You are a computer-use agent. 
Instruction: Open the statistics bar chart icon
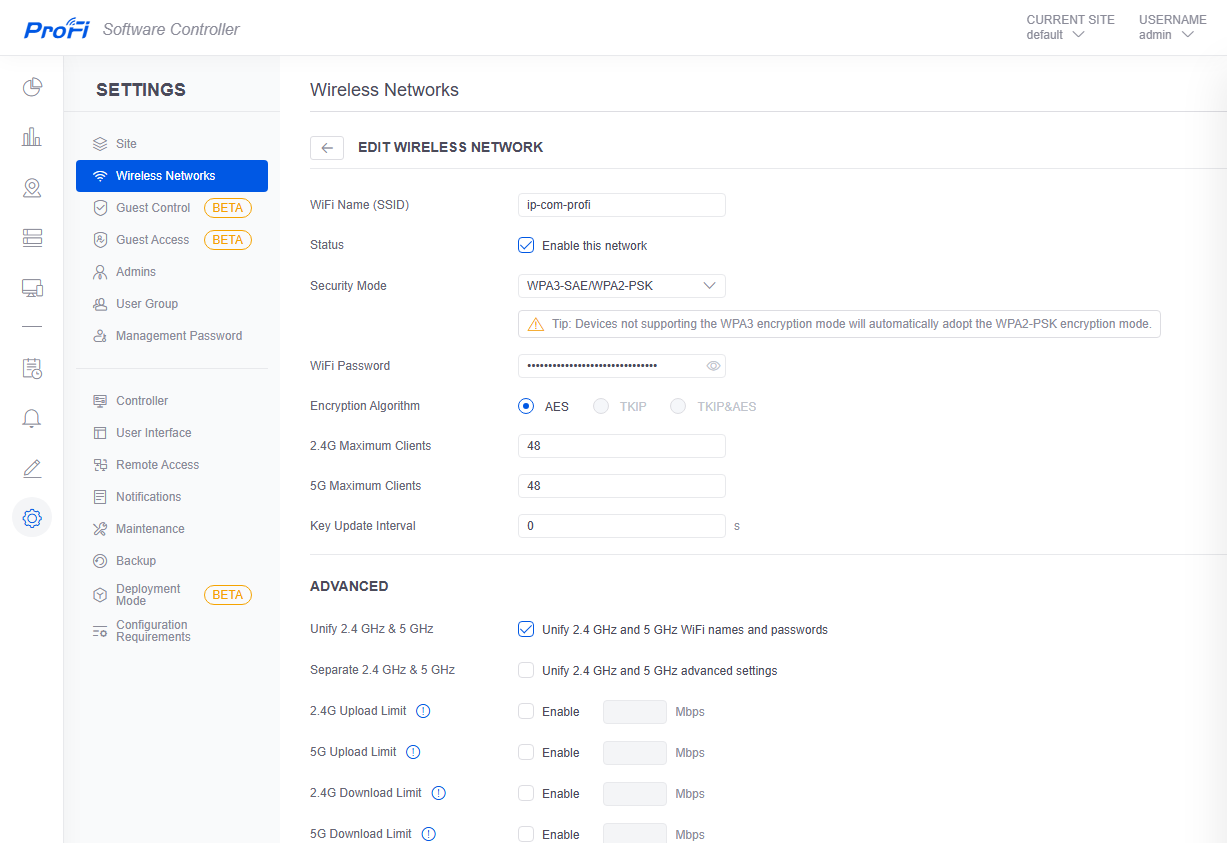32,137
